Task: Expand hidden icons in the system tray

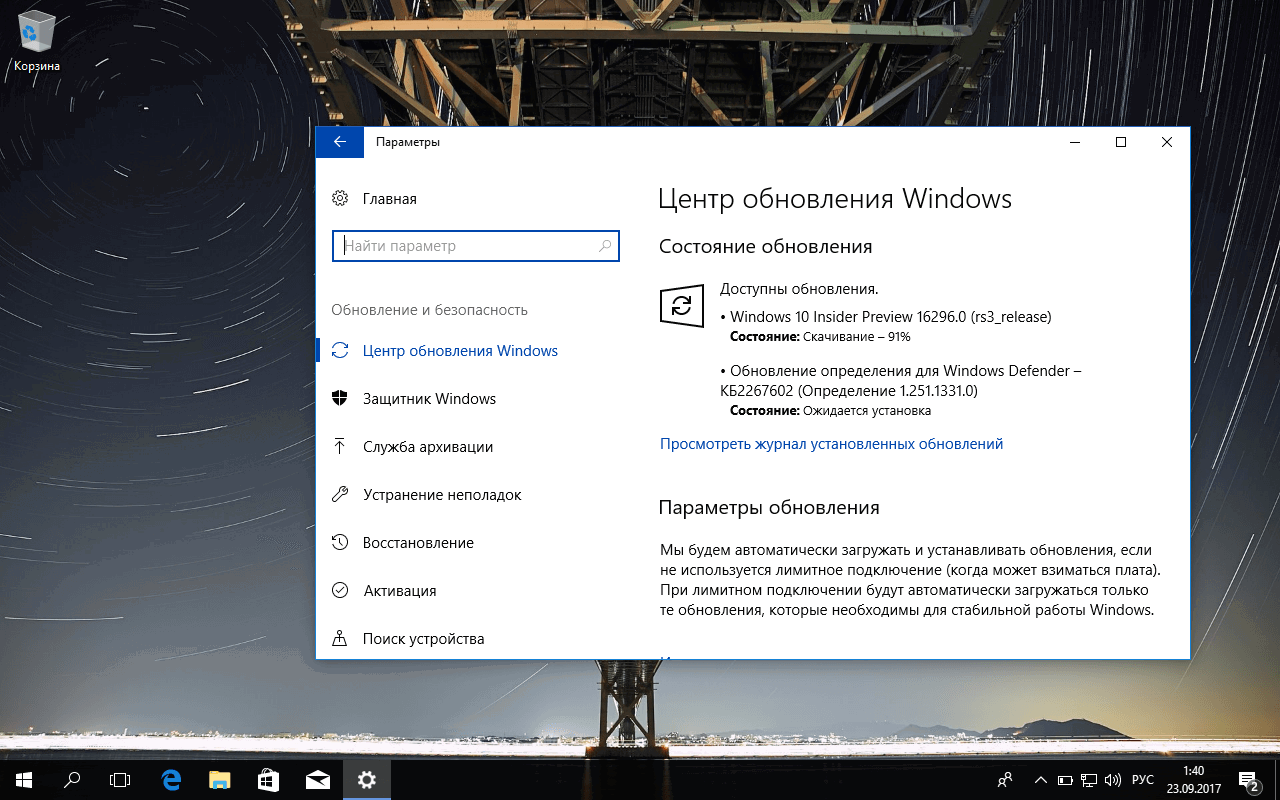Action: (1040, 779)
